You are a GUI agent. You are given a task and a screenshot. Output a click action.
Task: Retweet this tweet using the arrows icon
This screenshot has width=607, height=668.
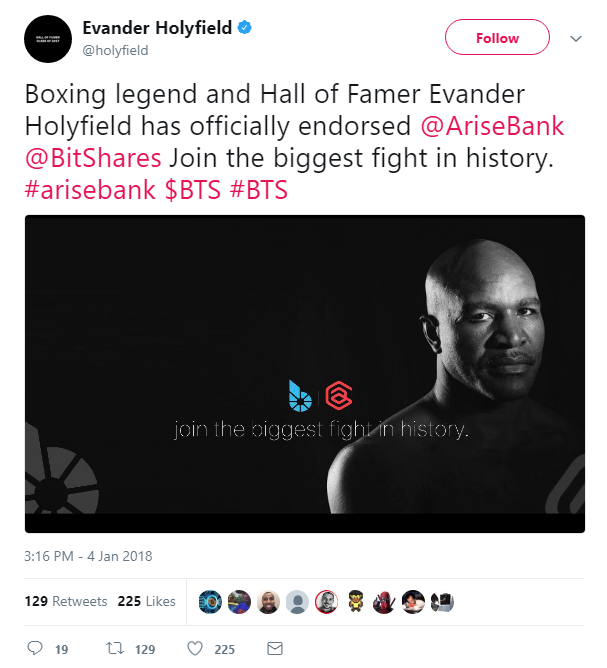(x=114, y=648)
